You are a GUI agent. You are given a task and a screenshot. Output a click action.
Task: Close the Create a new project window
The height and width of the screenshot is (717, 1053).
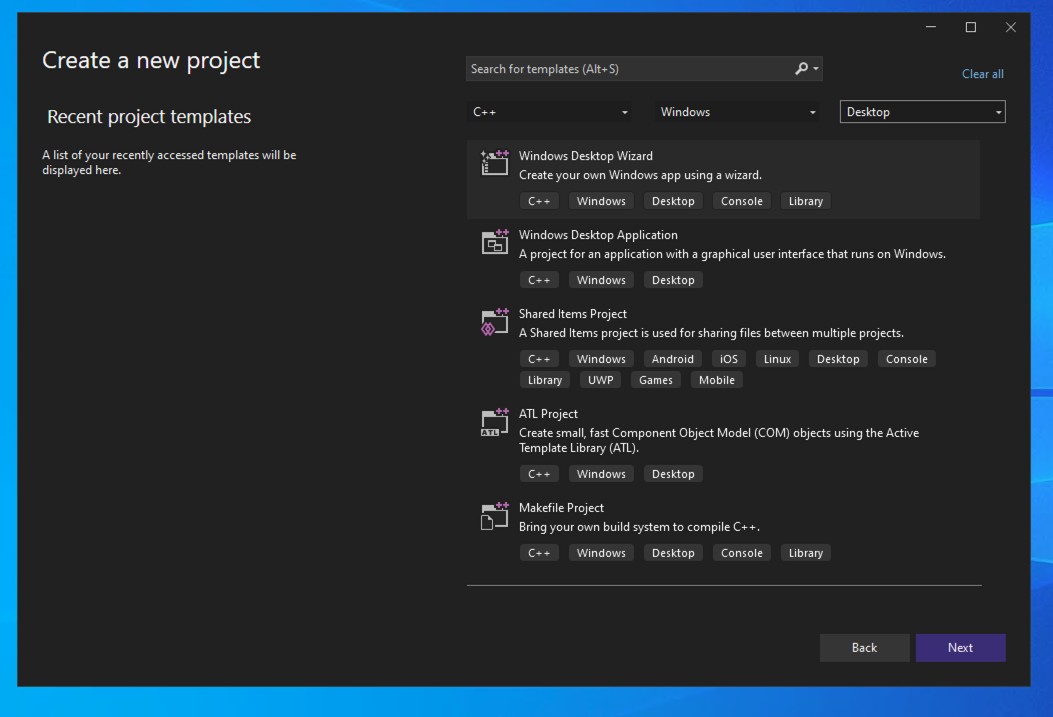[1011, 27]
